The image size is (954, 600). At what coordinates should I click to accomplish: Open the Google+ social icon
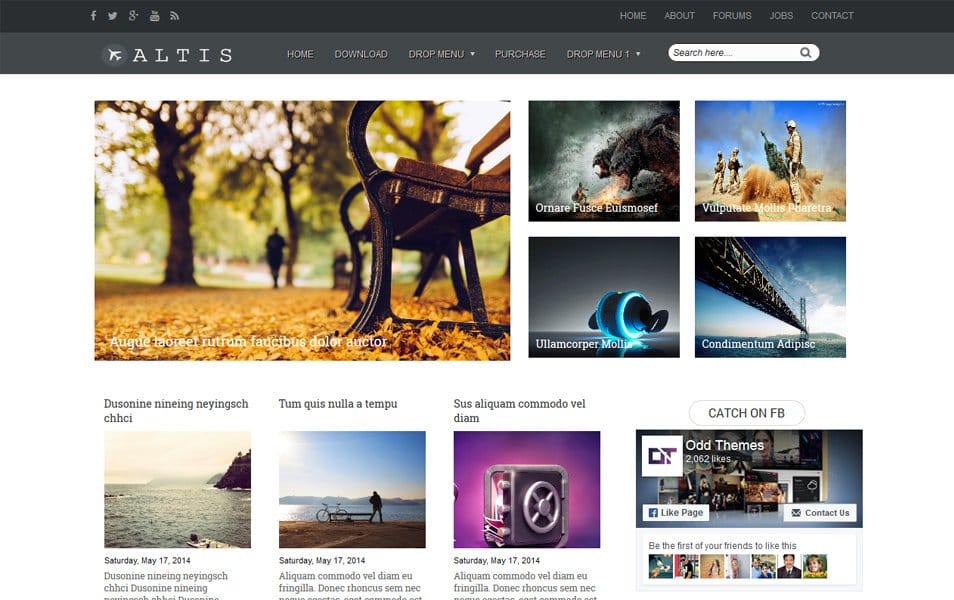coord(133,15)
